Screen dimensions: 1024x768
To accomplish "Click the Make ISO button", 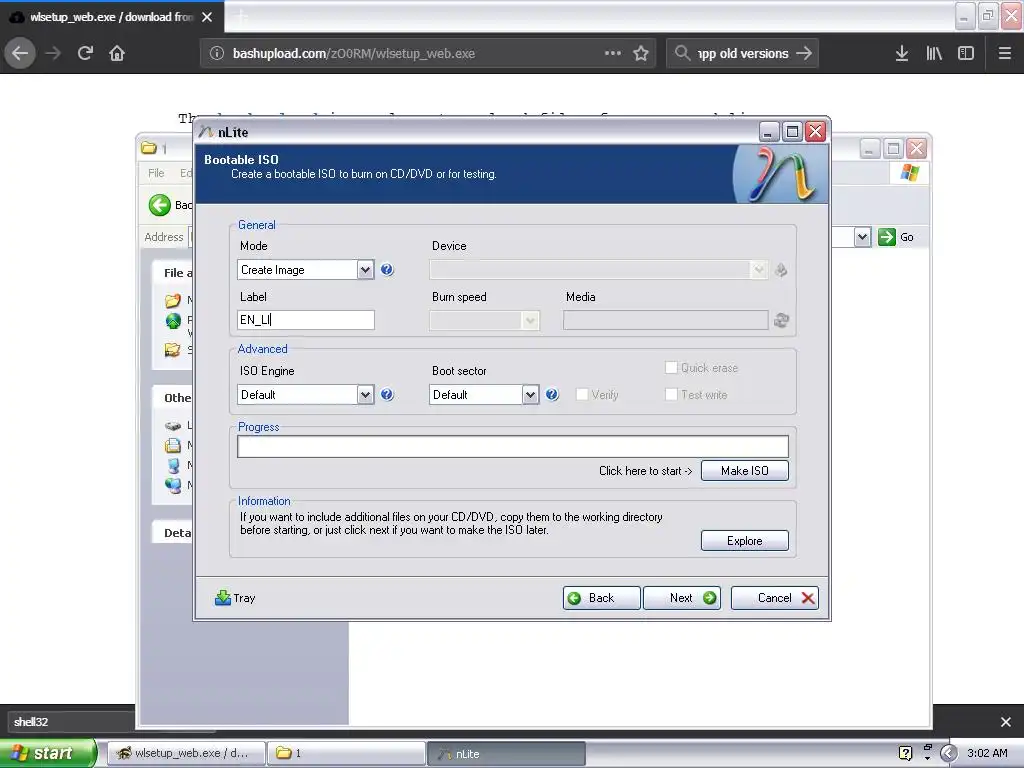I will (x=744, y=471).
